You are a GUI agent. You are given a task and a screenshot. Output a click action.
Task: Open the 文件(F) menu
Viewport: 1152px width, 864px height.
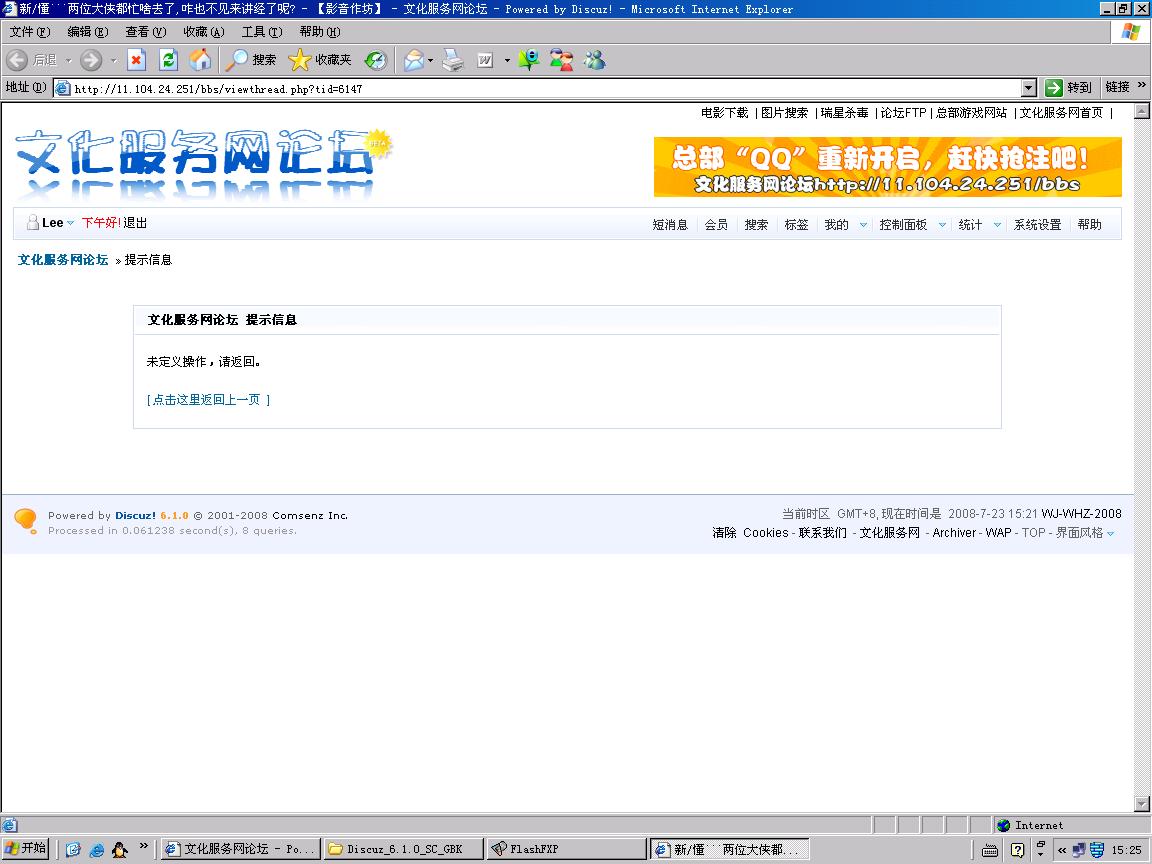pyautogui.click(x=29, y=32)
